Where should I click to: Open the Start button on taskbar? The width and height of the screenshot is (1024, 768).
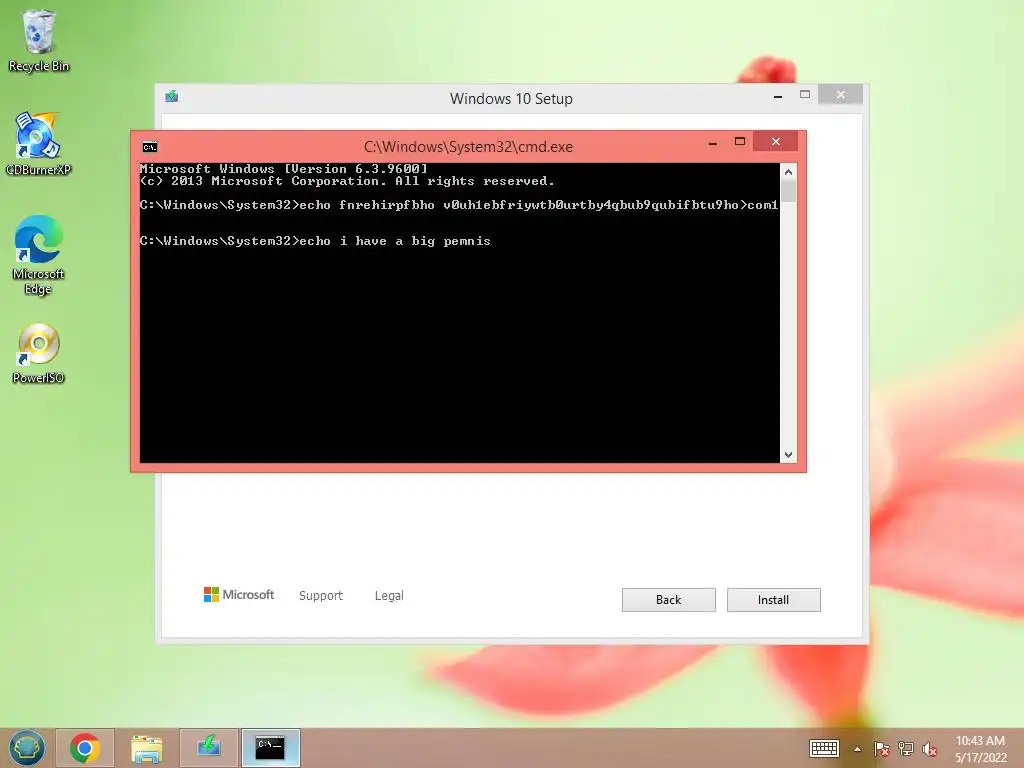[x=27, y=748]
